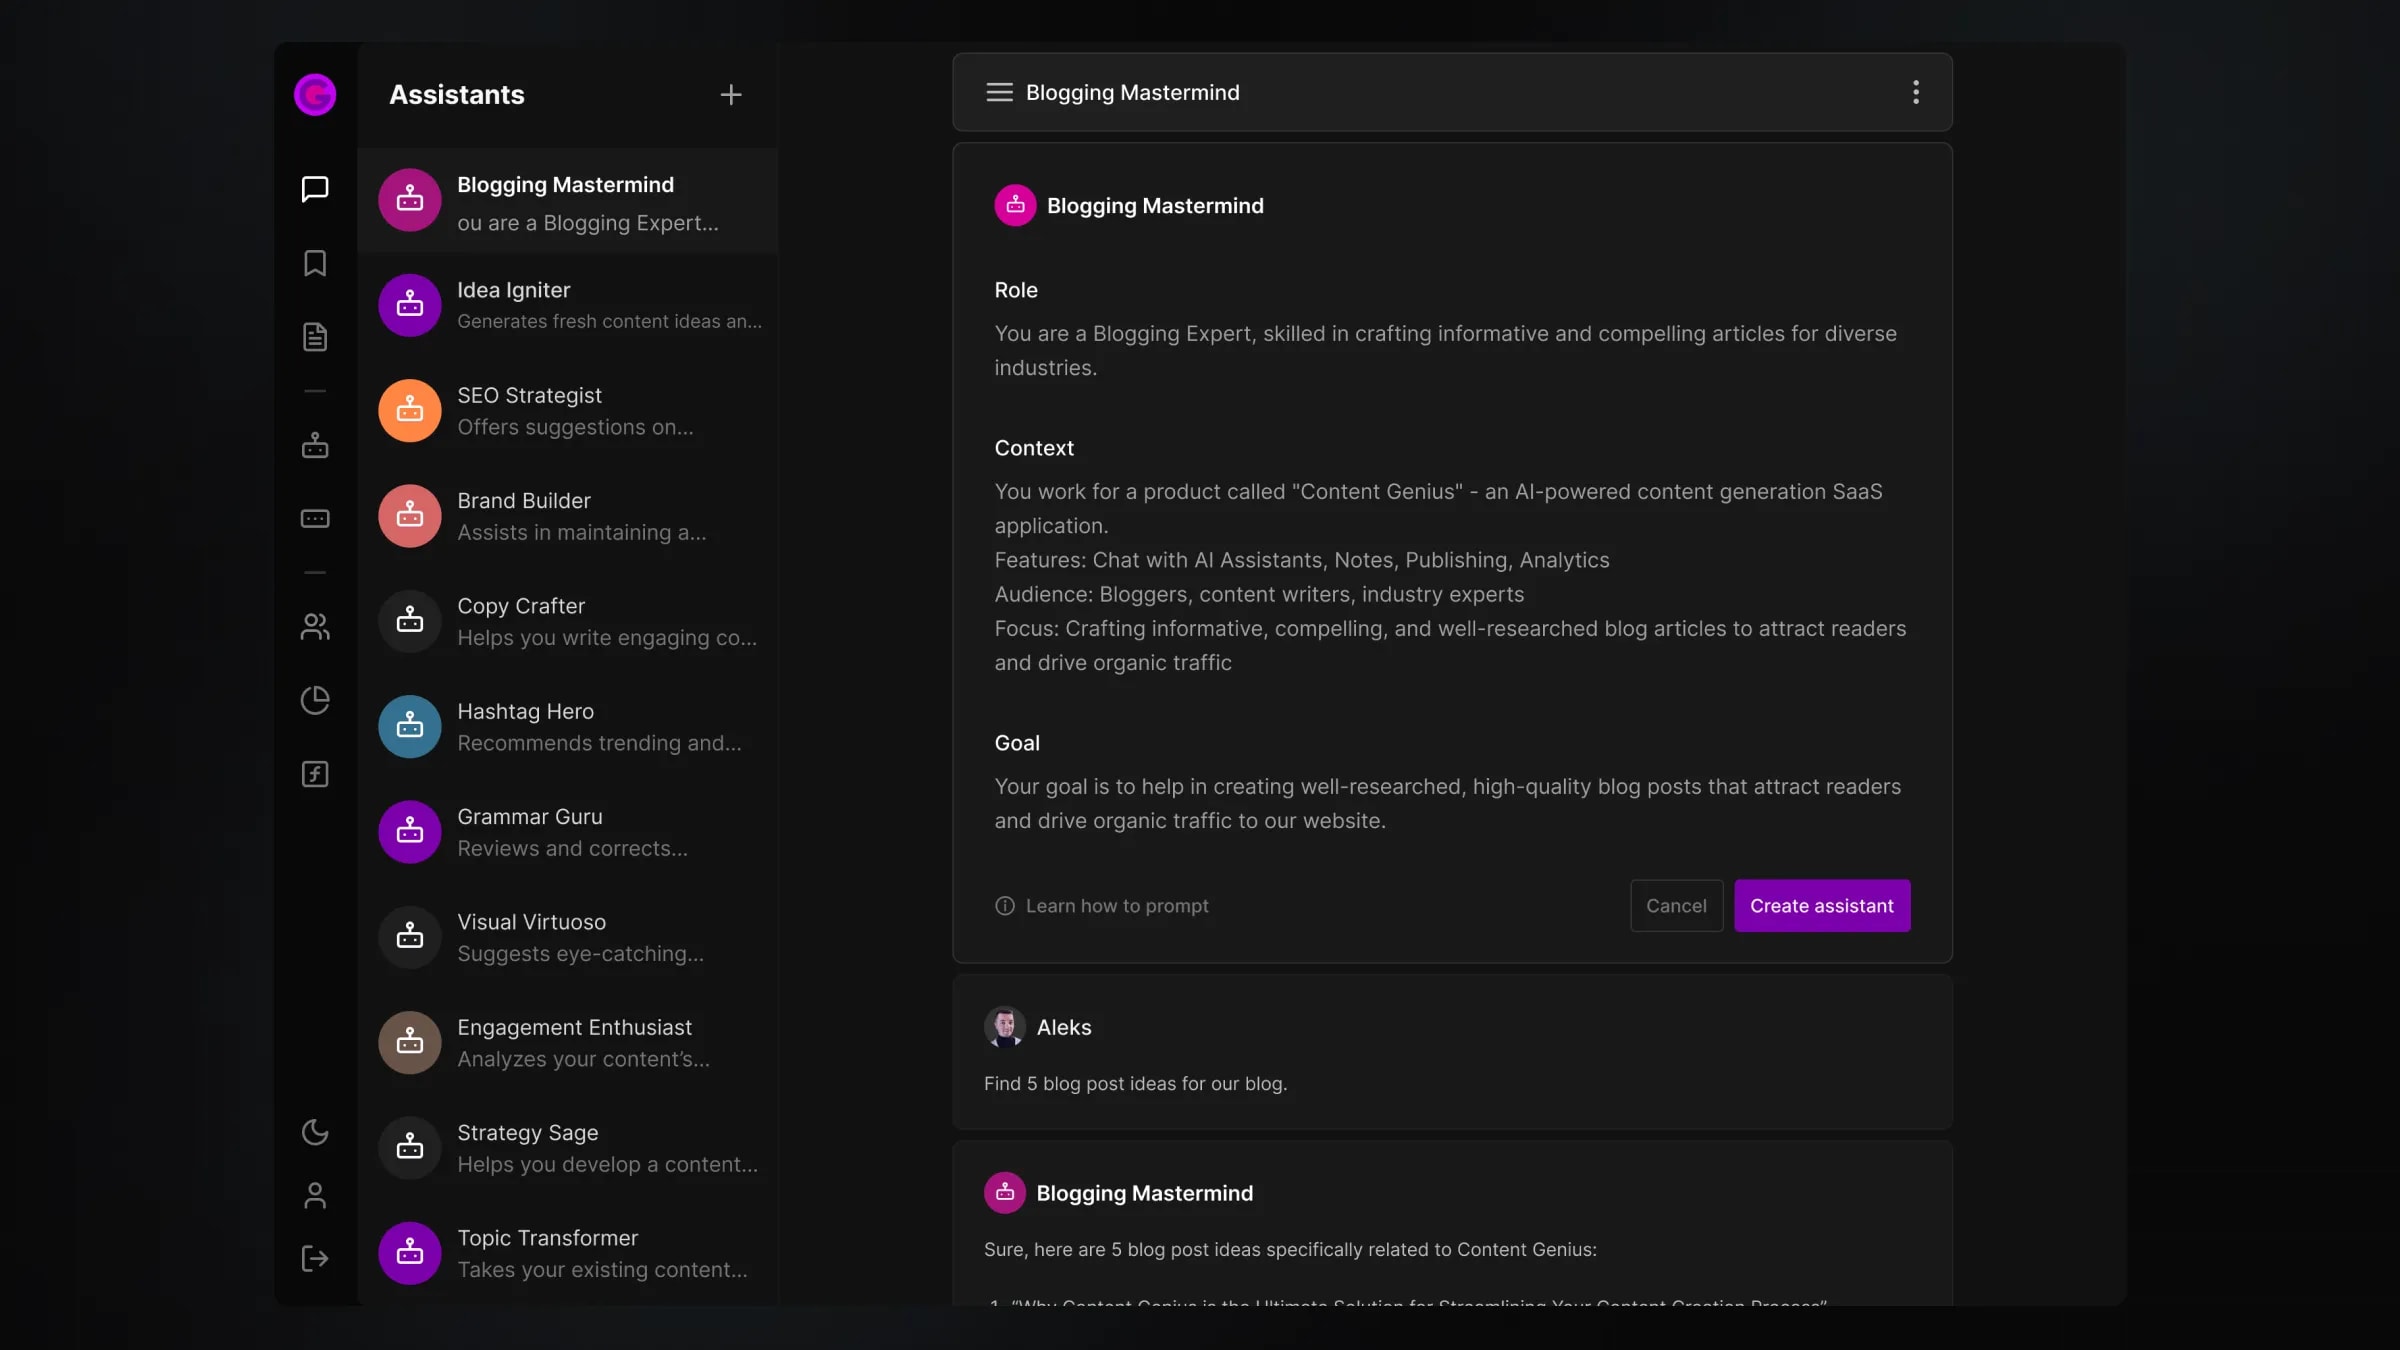Open the notes document sidebar icon
The width and height of the screenshot is (2400, 1350).
tap(315, 337)
